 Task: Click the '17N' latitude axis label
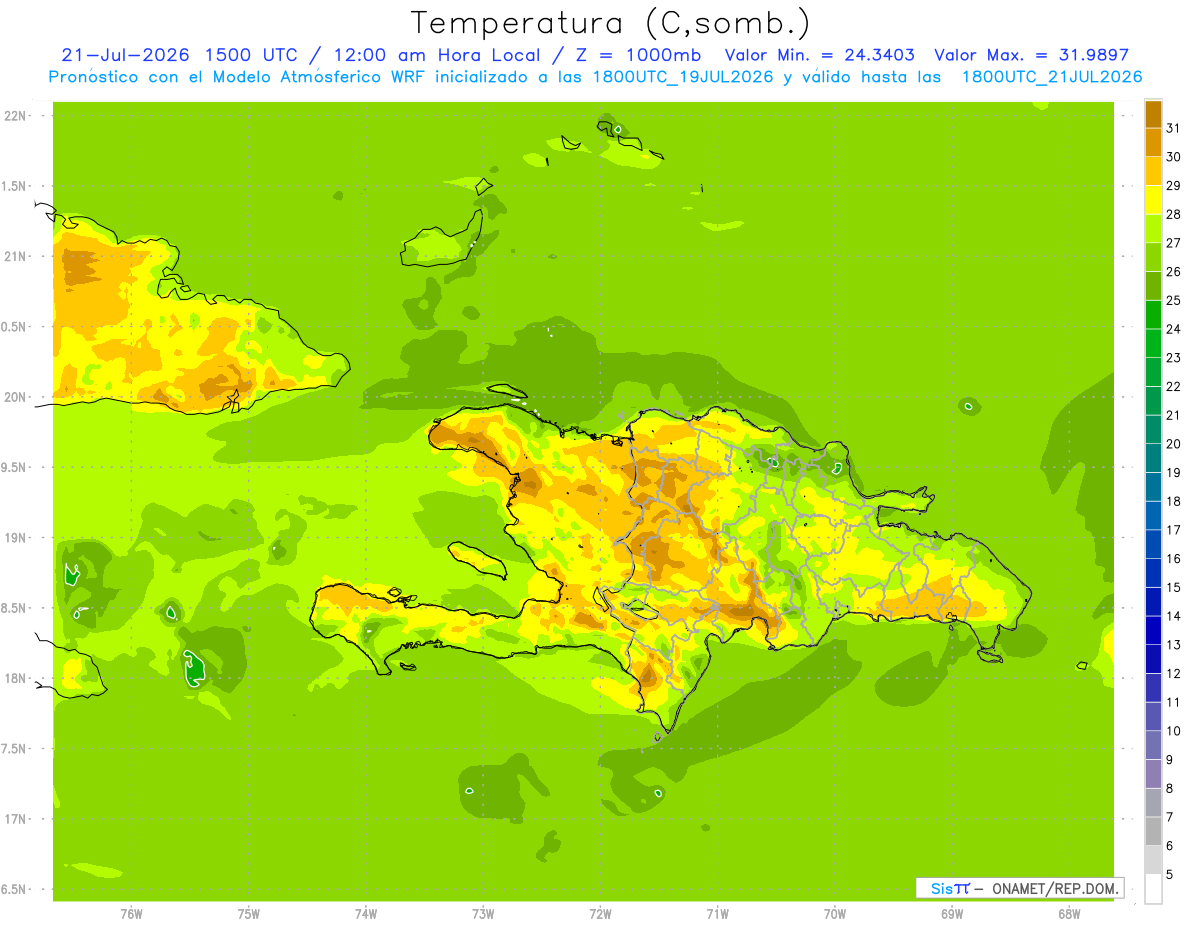[x=15, y=819]
